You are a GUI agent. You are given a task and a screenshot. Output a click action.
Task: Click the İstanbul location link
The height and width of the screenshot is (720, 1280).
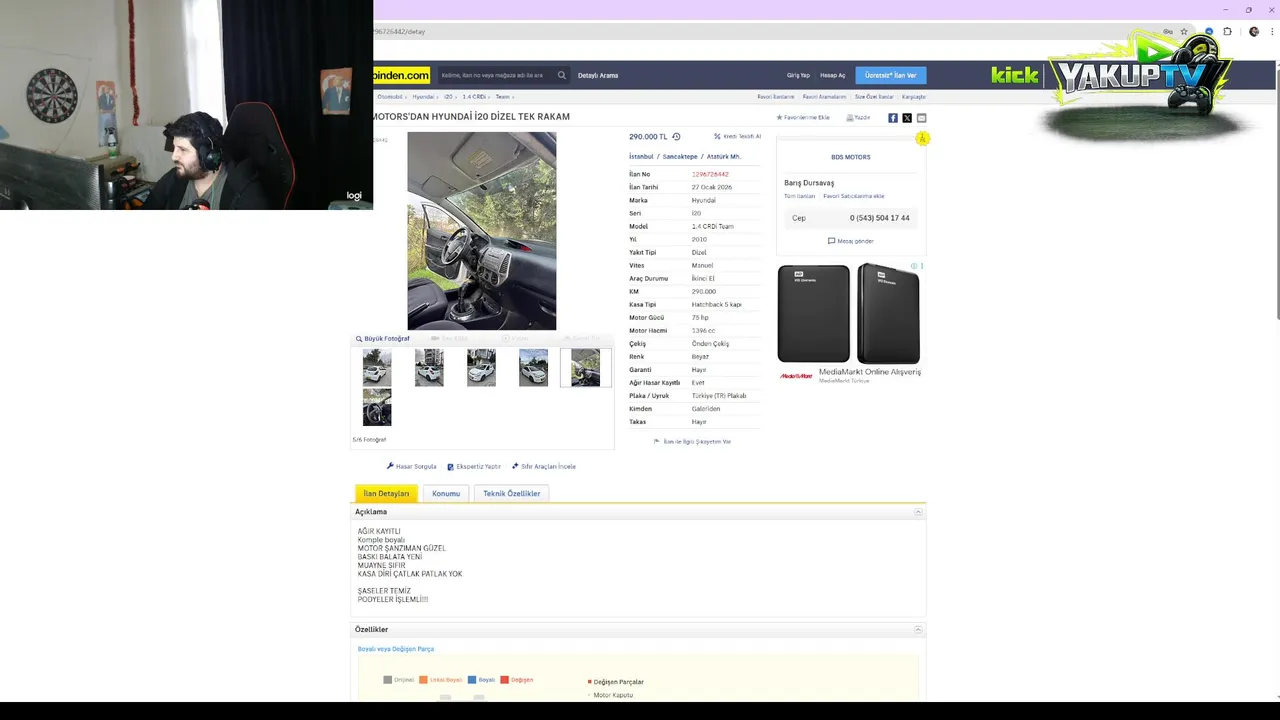641,157
